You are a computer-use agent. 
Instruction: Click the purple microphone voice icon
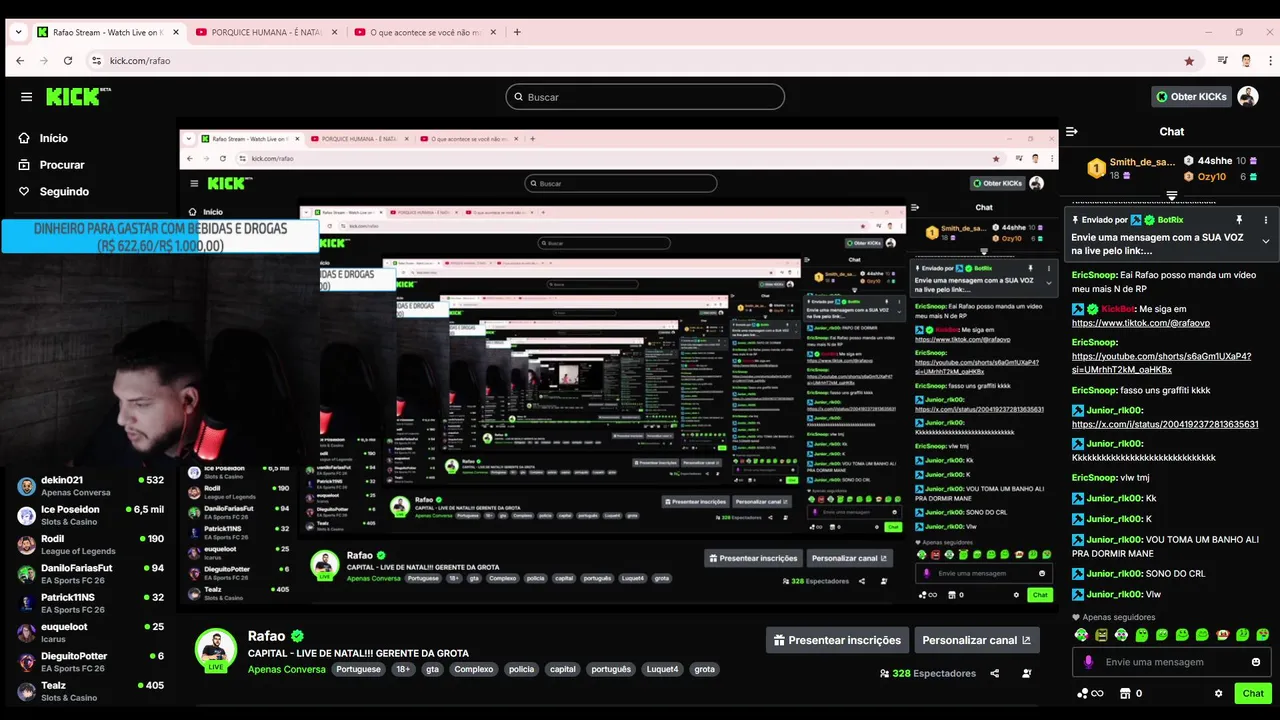tap(1088, 662)
